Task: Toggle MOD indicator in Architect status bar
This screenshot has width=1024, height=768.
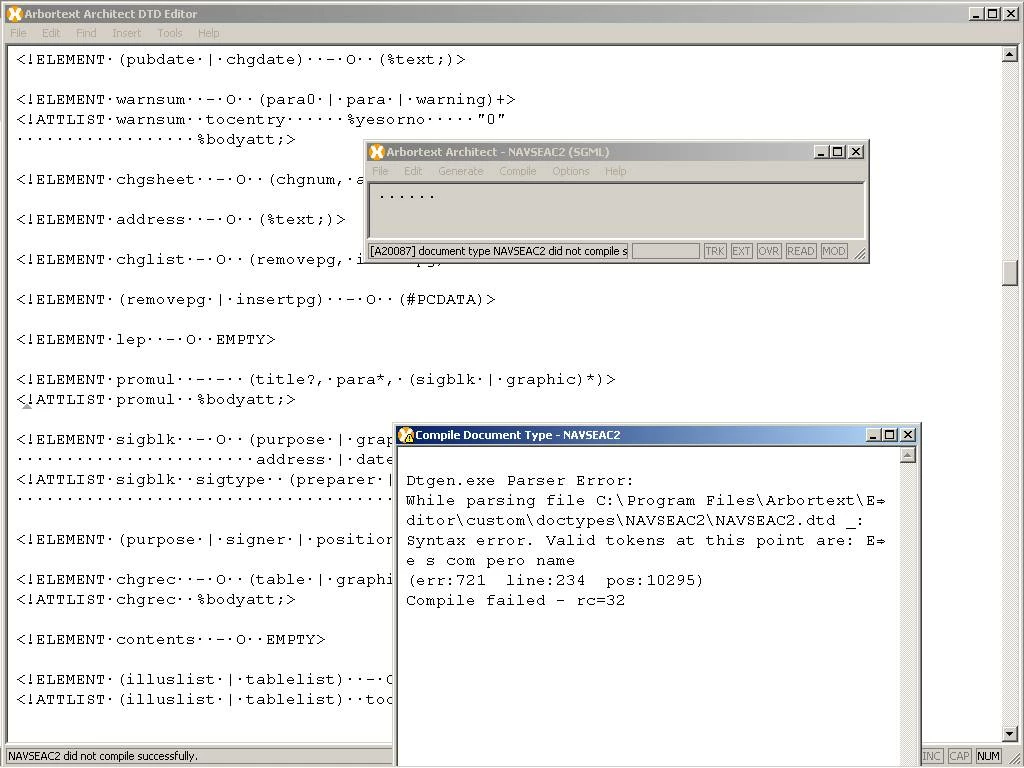Action: coord(833,251)
